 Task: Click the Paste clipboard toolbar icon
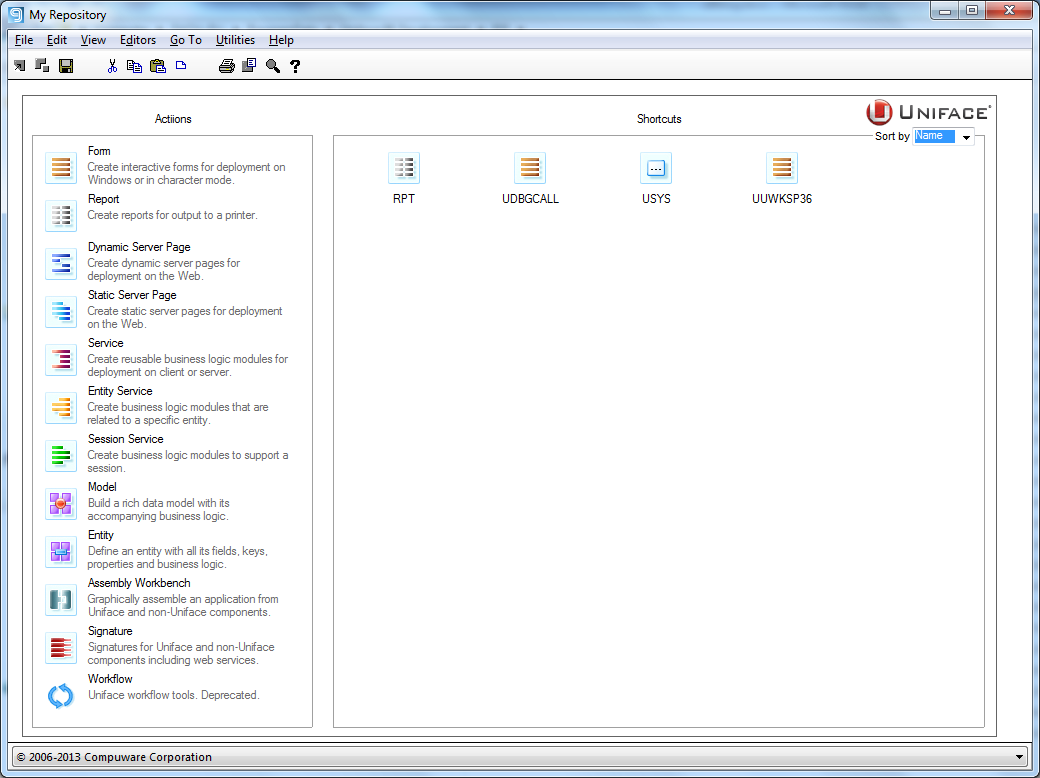click(x=157, y=66)
